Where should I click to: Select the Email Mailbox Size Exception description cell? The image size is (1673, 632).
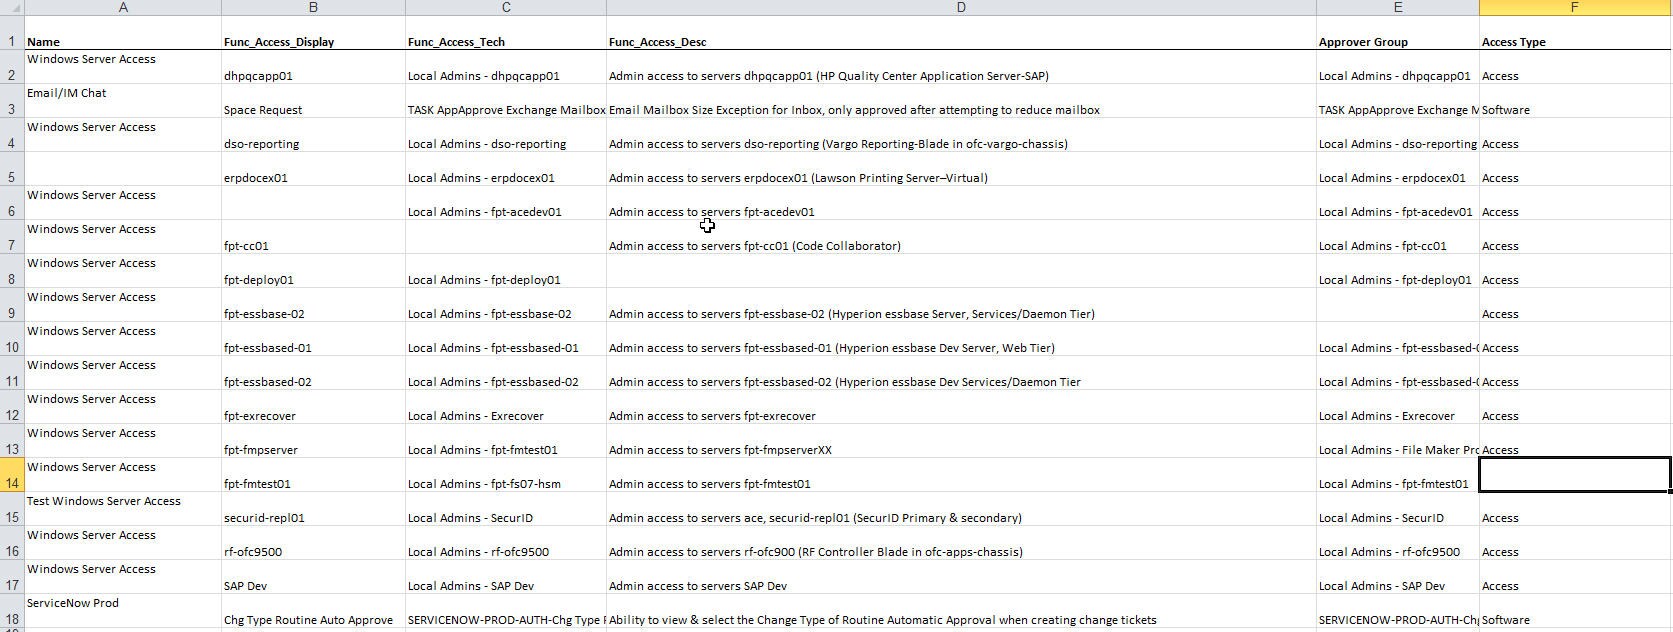961,101
